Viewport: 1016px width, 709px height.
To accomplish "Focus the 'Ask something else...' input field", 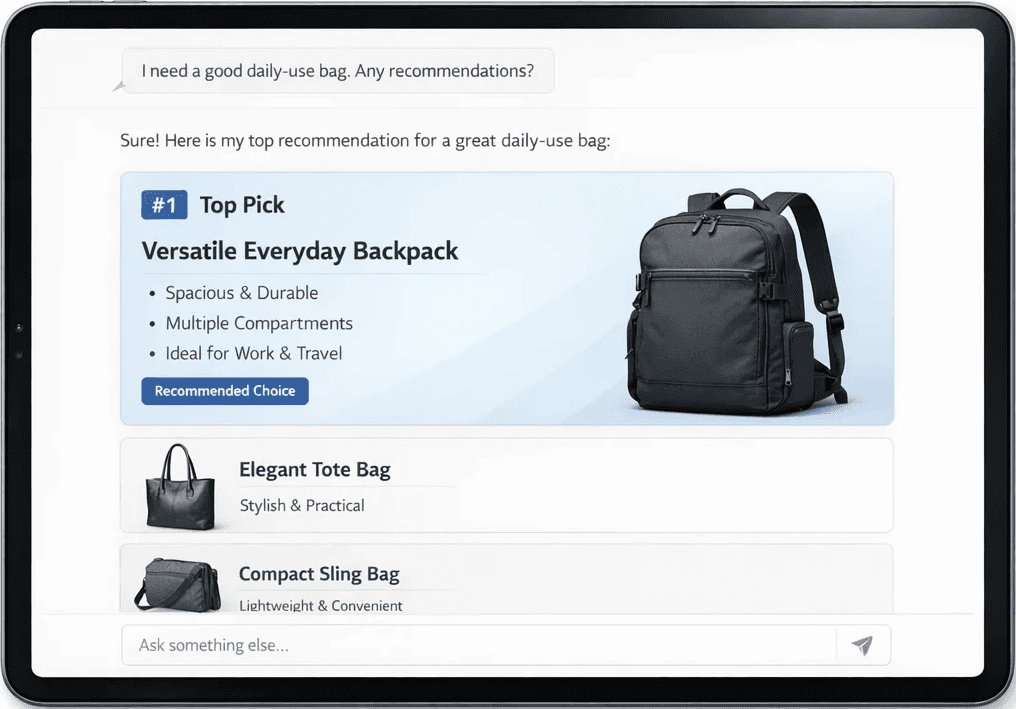I will [478, 645].
